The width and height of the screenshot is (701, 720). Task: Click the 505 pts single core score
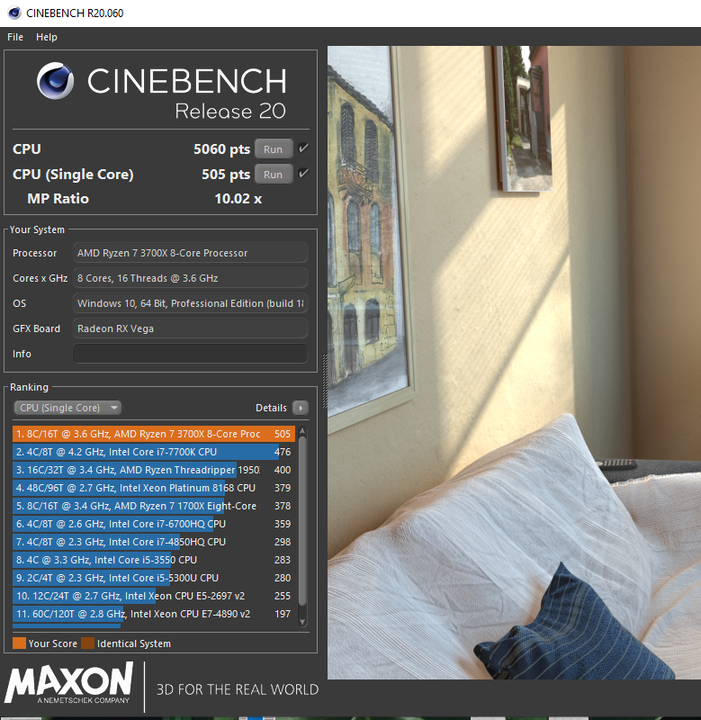[226, 174]
